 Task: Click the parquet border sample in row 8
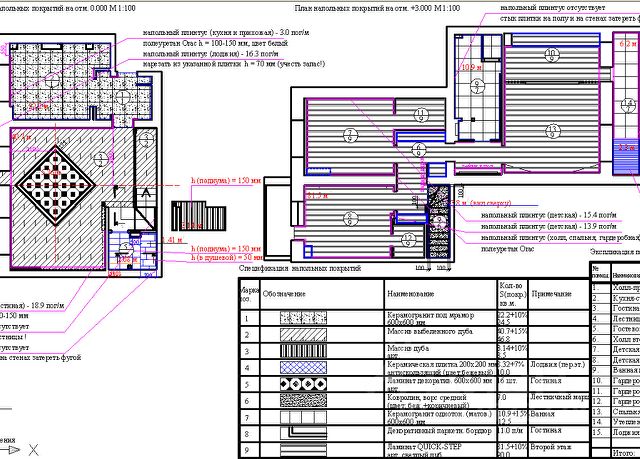tap(303, 434)
